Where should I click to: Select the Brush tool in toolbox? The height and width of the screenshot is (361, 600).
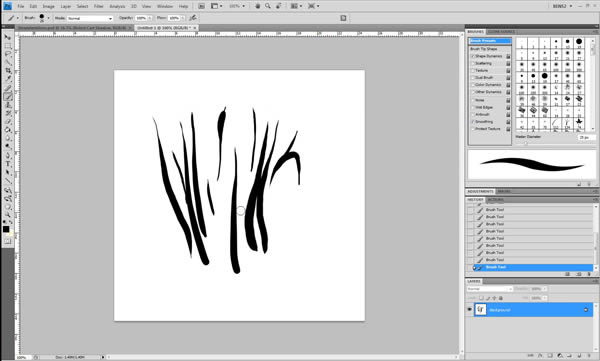(7, 96)
